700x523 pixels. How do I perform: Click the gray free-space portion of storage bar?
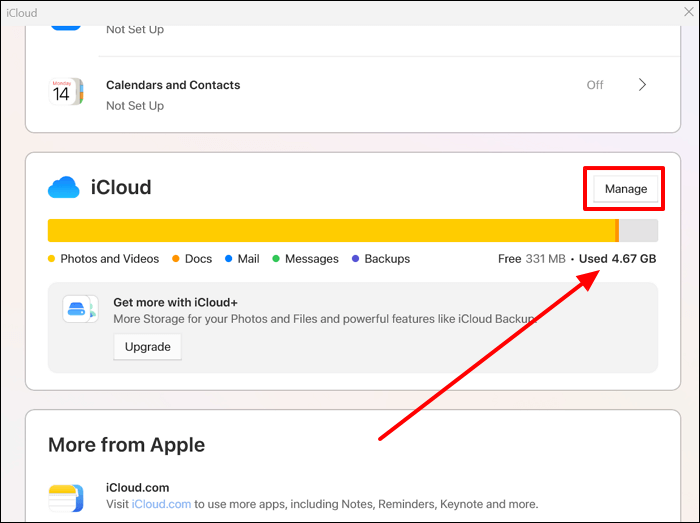coord(638,231)
